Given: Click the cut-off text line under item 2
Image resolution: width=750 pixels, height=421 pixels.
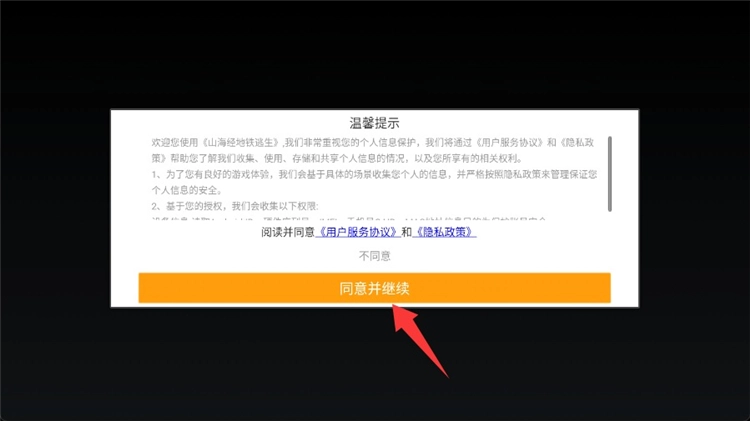Looking at the screenshot, I should 349,219.
